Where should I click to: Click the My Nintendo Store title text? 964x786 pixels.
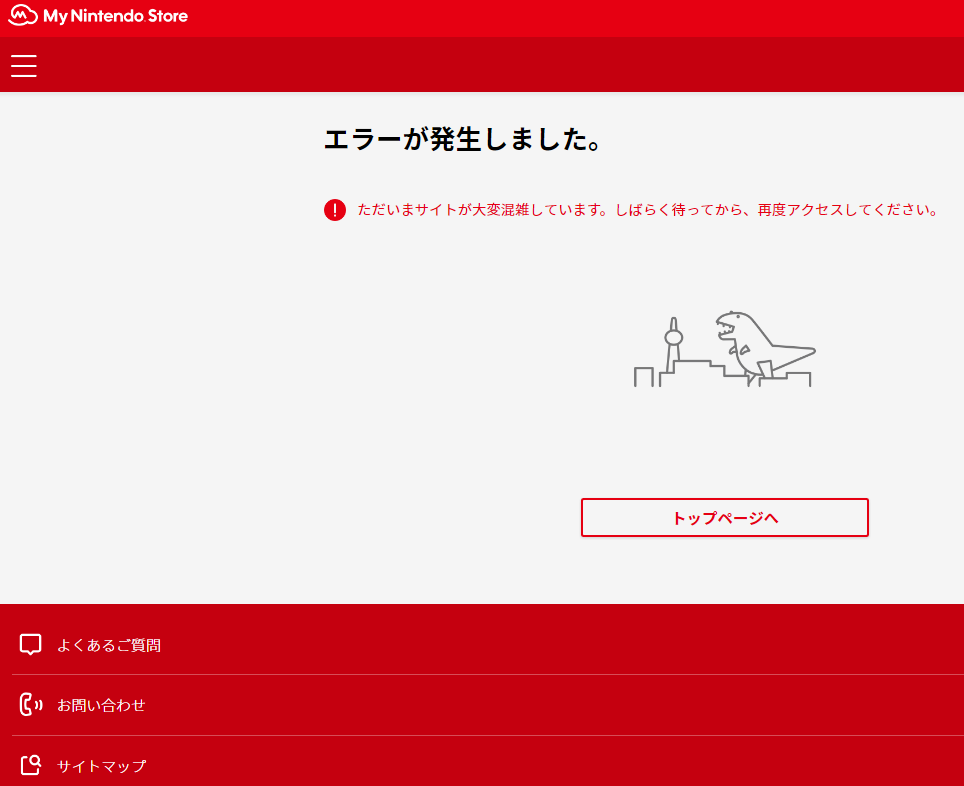coord(115,16)
